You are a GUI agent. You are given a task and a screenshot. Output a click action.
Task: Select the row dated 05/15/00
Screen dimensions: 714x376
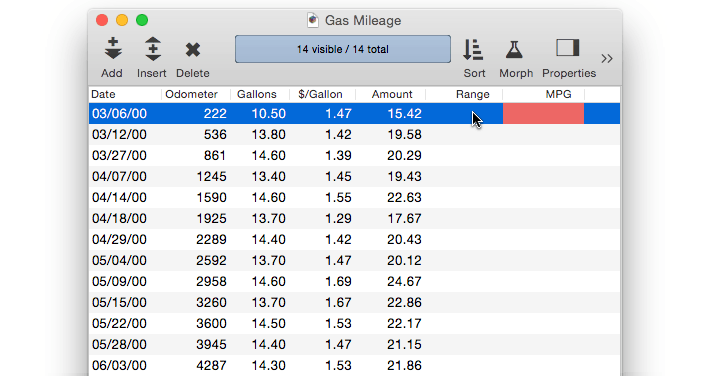(x=354, y=302)
